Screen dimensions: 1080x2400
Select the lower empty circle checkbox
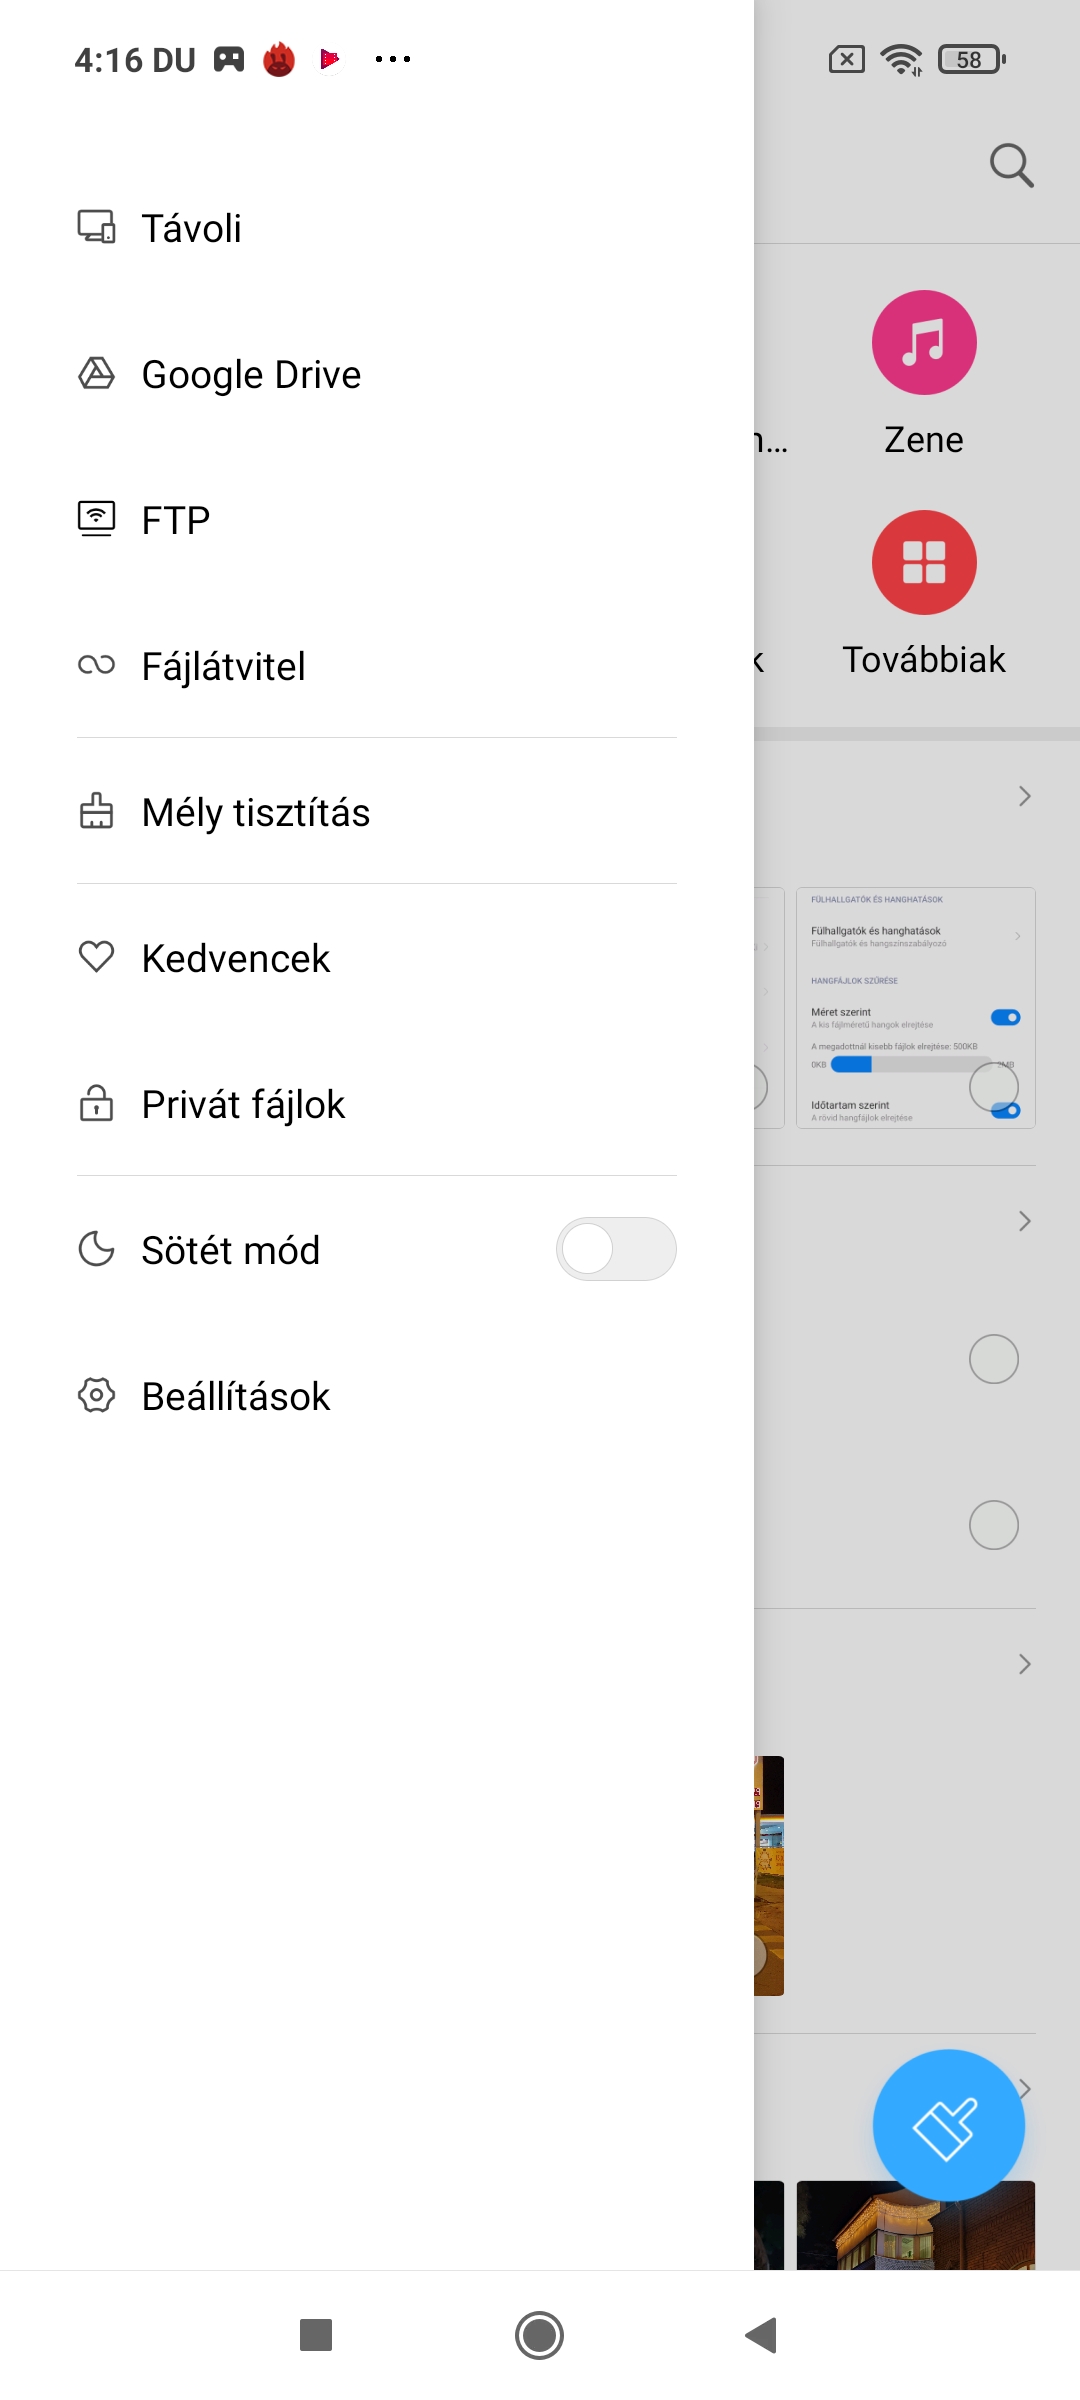click(994, 1525)
